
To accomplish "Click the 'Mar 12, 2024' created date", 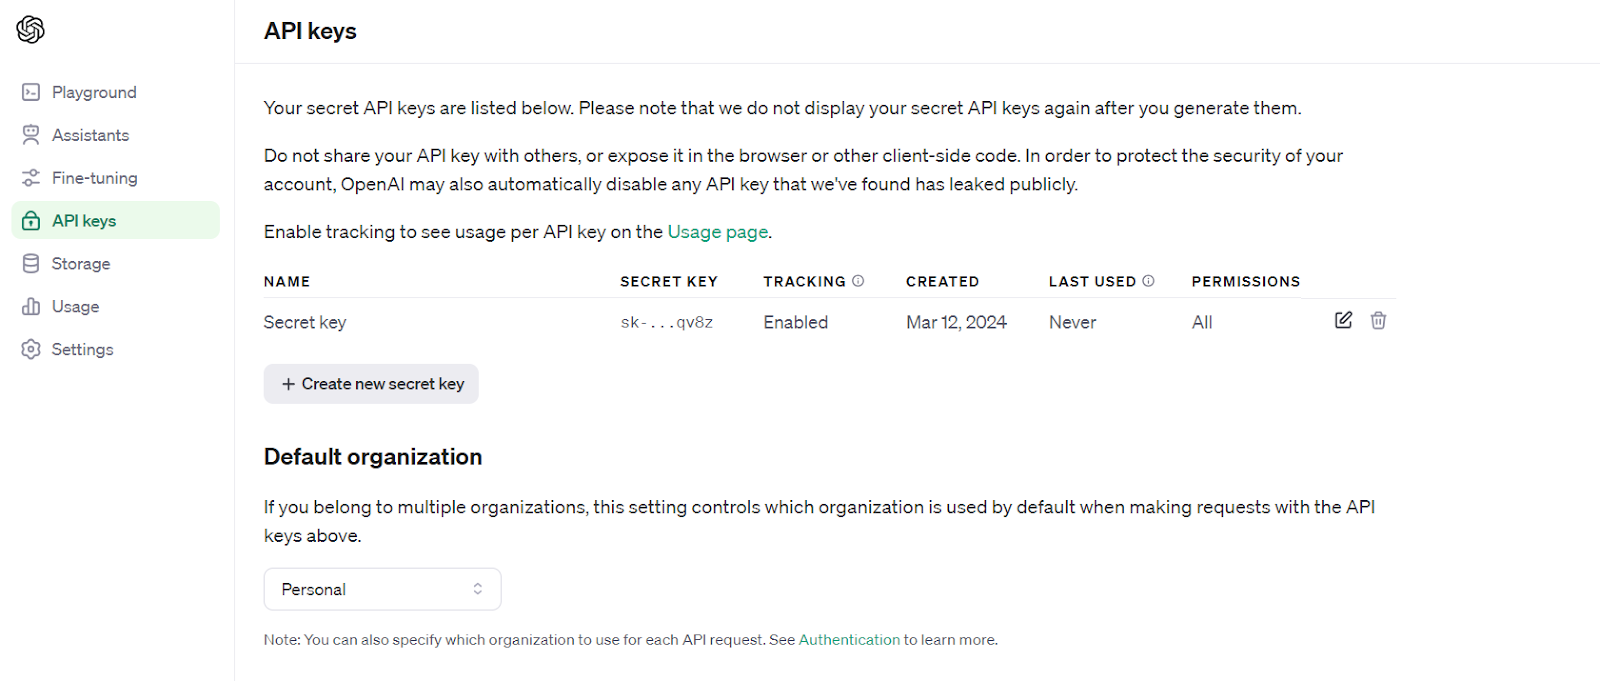I will click(x=956, y=322).
